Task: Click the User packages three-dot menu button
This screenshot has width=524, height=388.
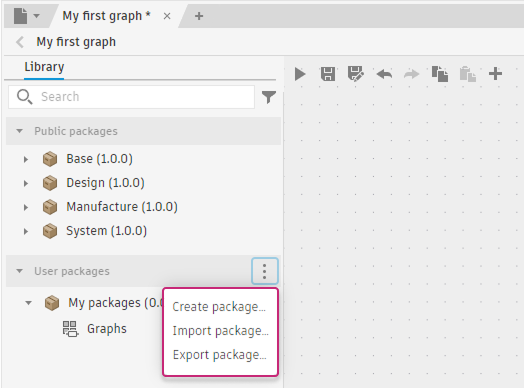Action: [264, 271]
